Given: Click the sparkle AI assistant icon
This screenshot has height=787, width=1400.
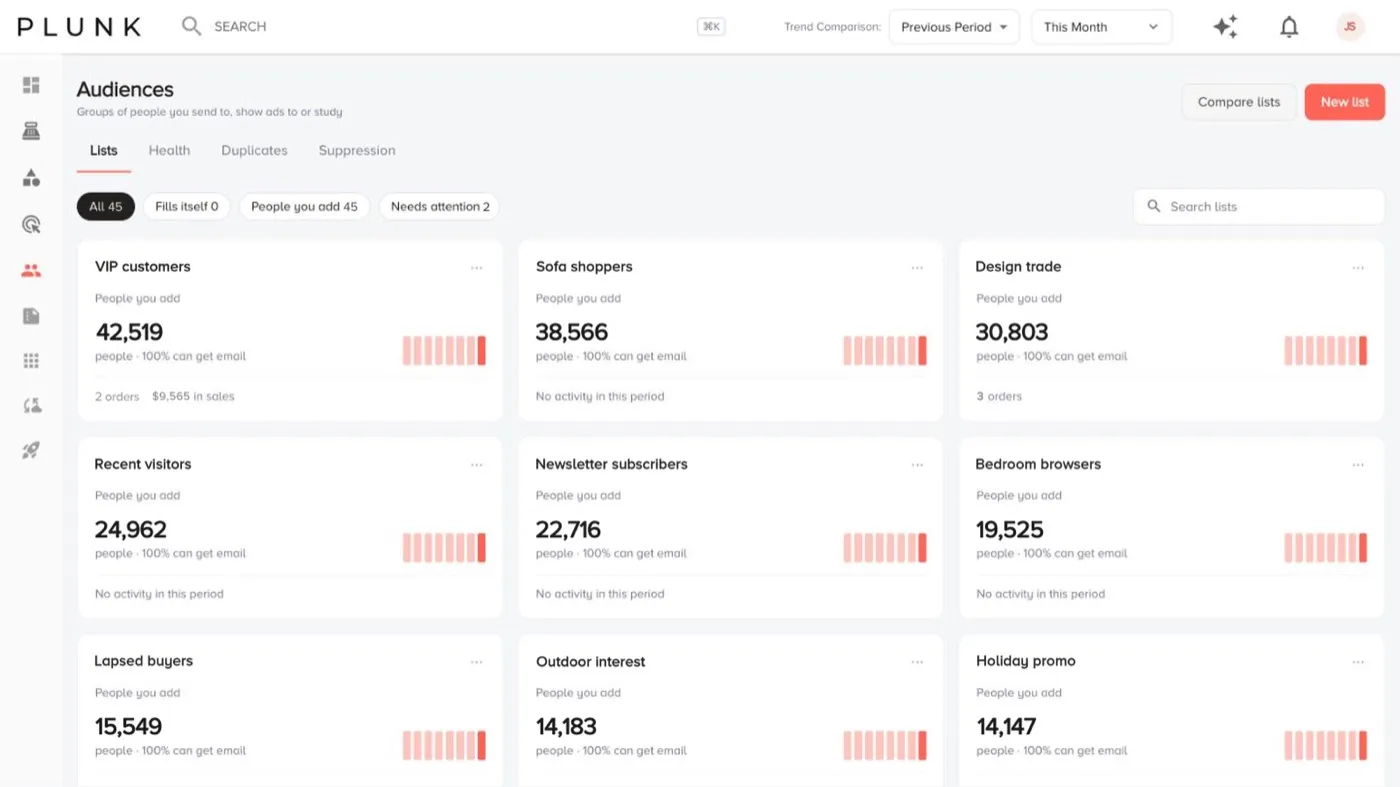Looking at the screenshot, I should [1225, 27].
